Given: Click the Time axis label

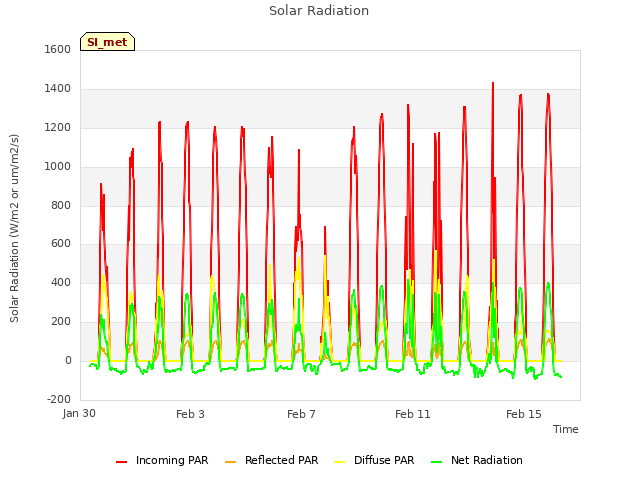Looking at the screenshot, I should 566,429.
